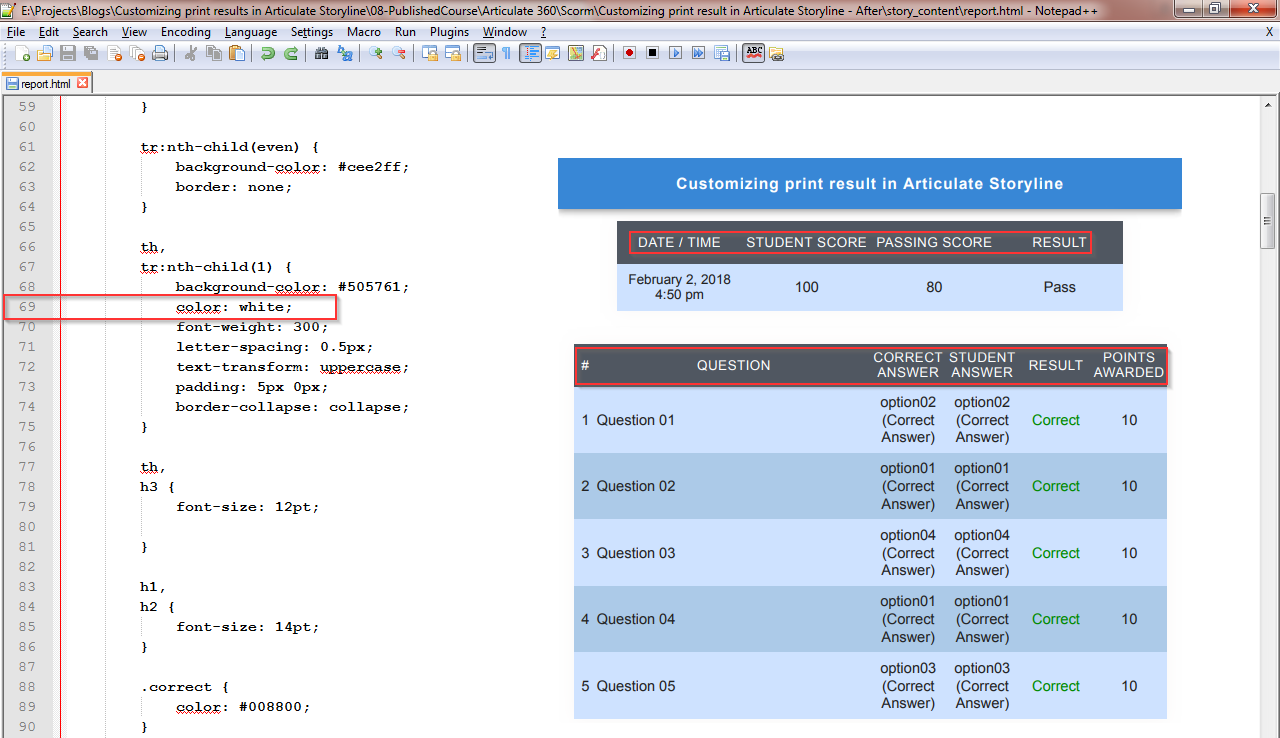Screen dimensions: 1280x738
Task: Click 'February 2, 2018' date cell
Action: (x=679, y=279)
